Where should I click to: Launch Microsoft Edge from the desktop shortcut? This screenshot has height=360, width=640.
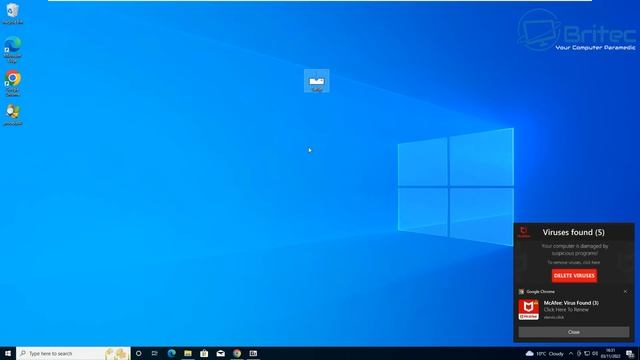[13, 49]
